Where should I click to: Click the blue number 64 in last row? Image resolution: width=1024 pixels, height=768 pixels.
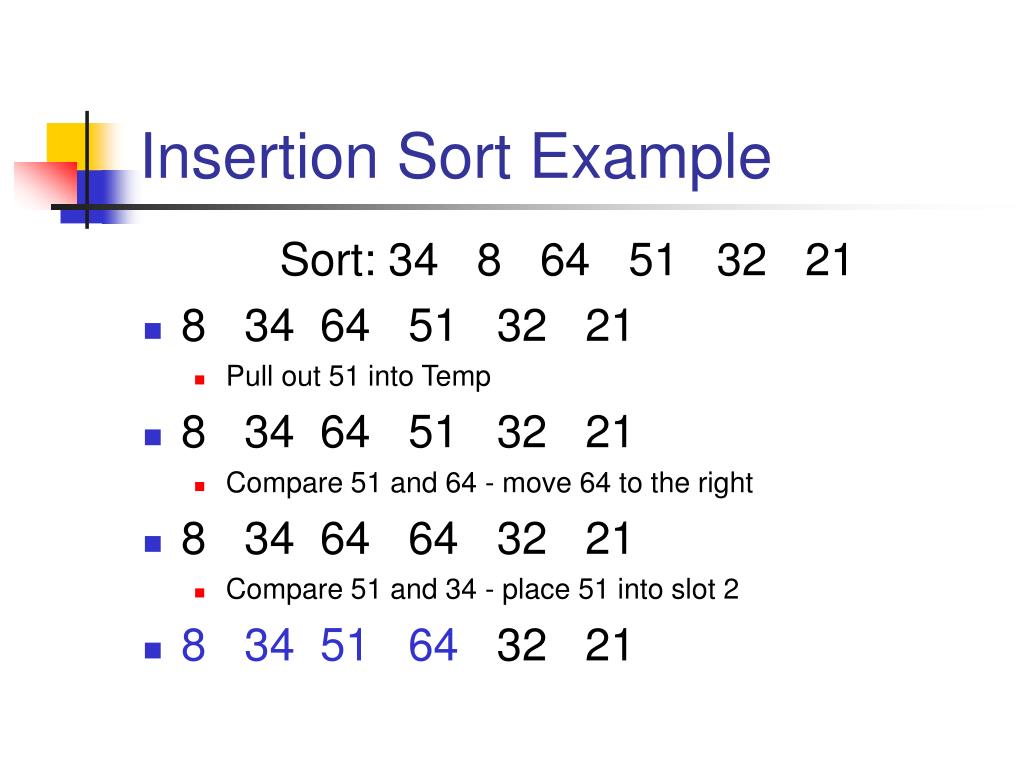tap(432, 645)
